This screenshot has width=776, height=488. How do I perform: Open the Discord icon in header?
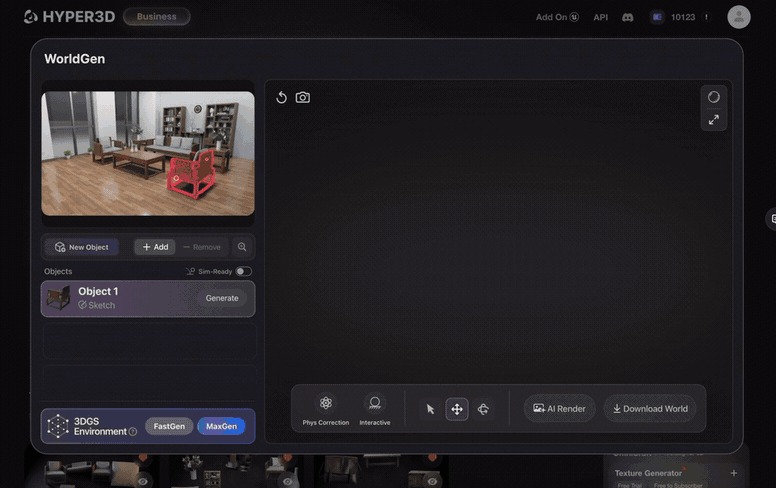pyautogui.click(x=628, y=17)
